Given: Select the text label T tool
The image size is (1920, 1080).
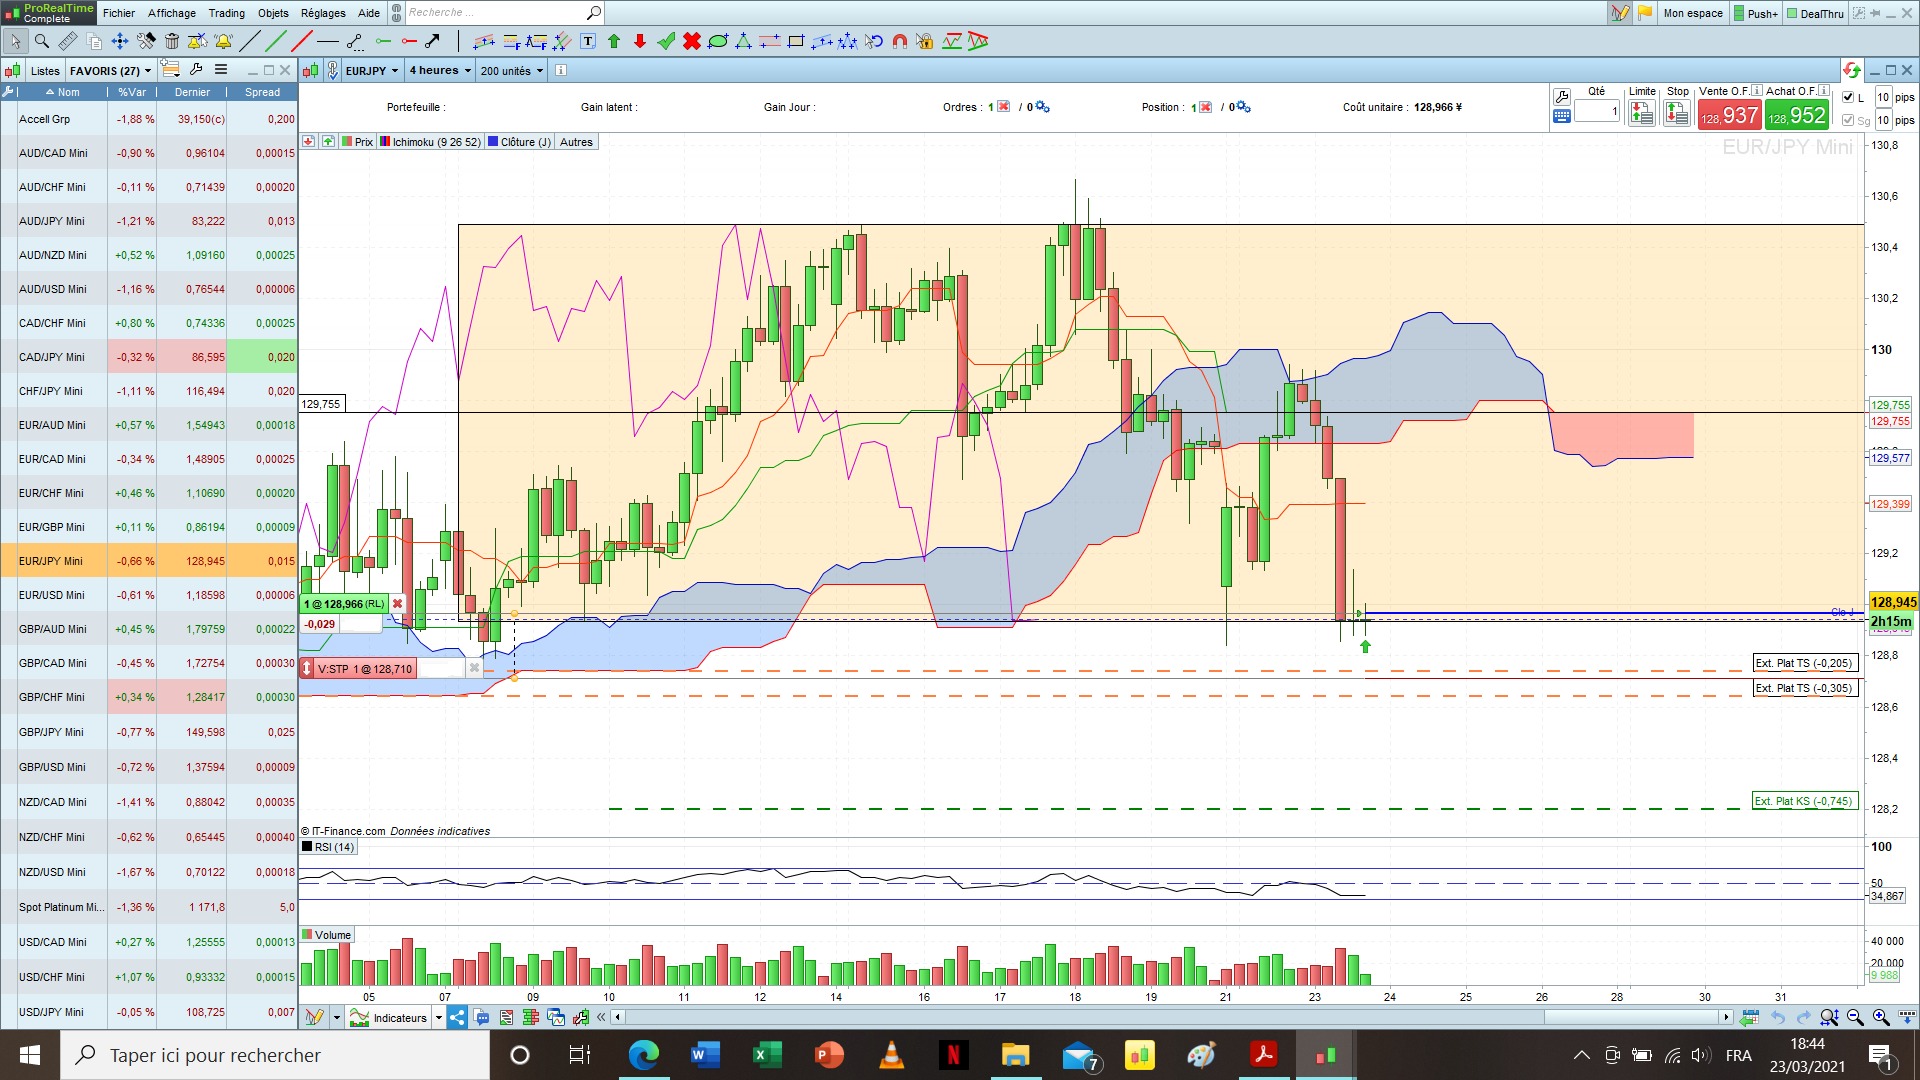Looking at the screenshot, I should [x=588, y=41].
